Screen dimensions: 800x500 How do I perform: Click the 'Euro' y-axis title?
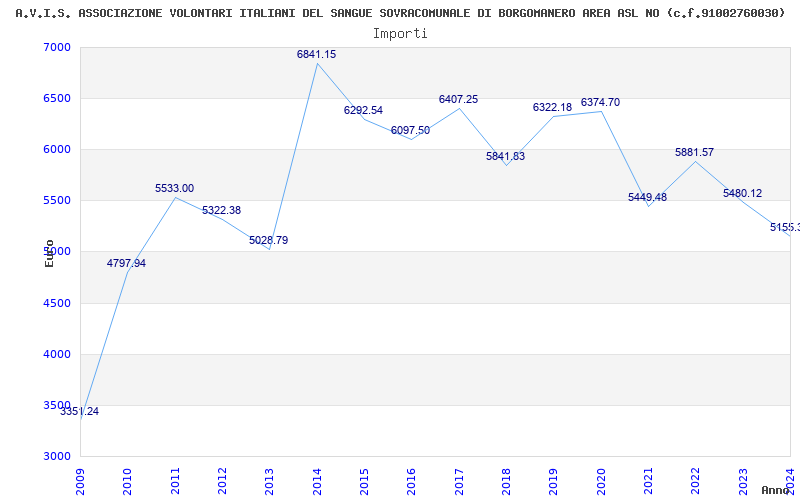49,253
